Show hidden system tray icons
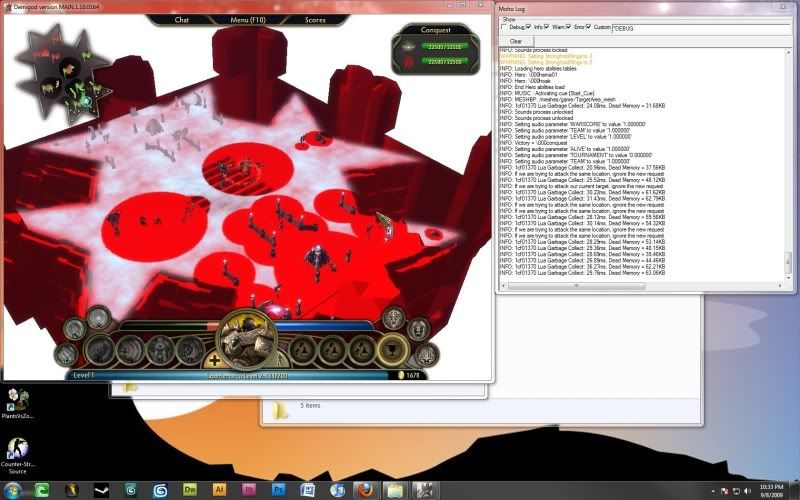This screenshot has height=500, width=800. point(713,491)
